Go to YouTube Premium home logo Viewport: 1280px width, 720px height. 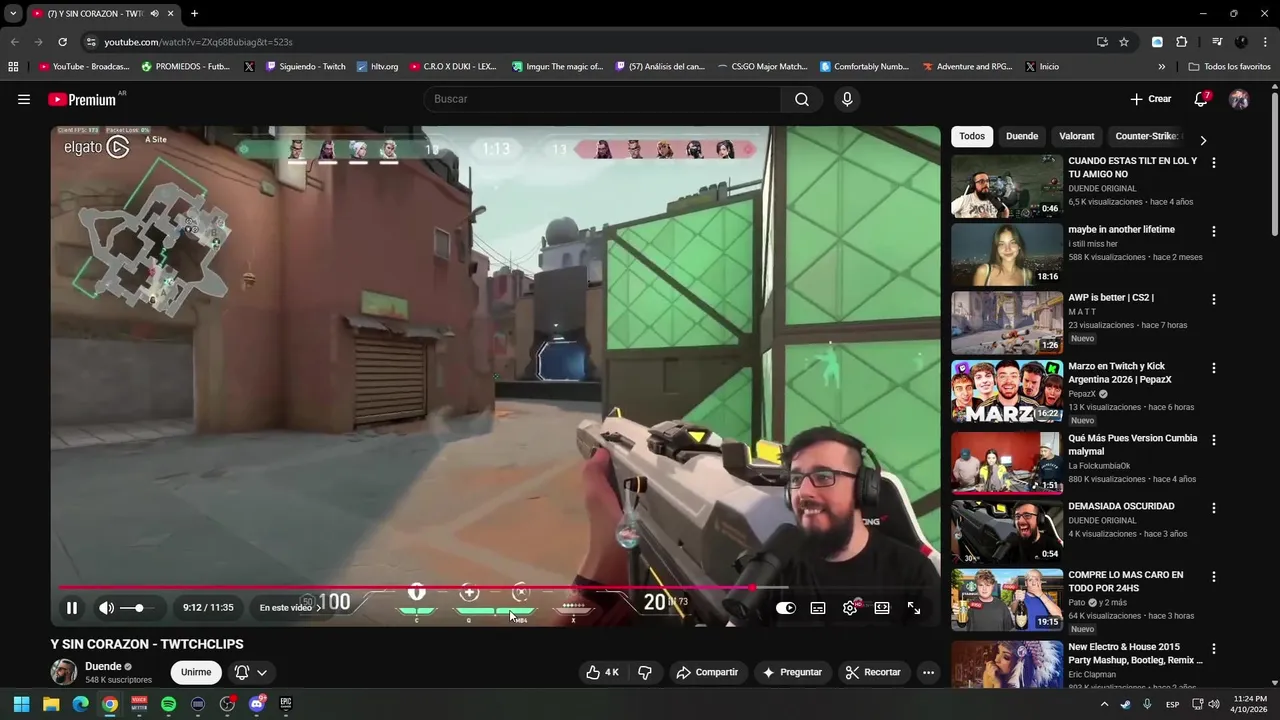82,99
